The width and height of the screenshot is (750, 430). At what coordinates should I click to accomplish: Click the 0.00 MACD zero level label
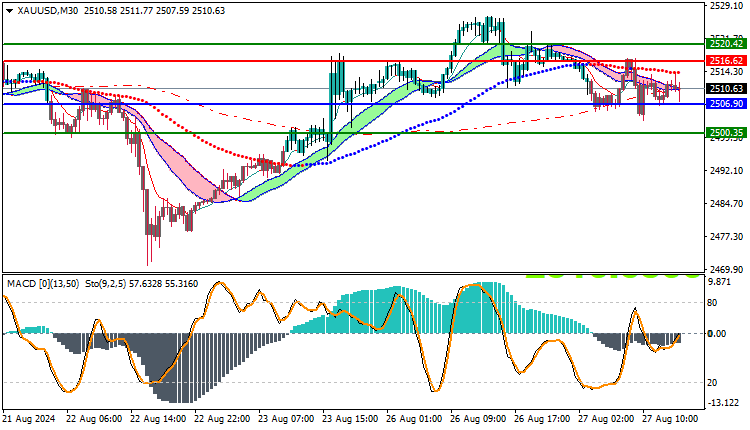pyautogui.click(x=717, y=333)
